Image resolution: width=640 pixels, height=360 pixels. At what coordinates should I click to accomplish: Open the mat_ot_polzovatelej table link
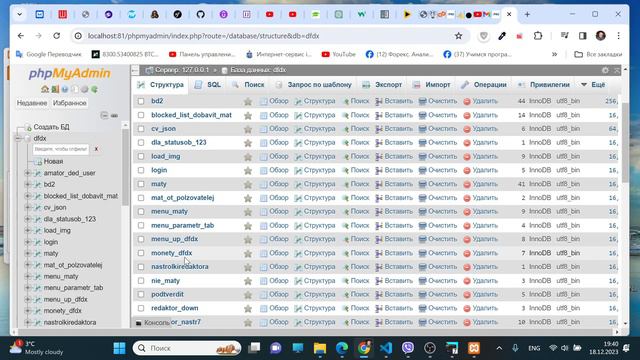click(182, 198)
